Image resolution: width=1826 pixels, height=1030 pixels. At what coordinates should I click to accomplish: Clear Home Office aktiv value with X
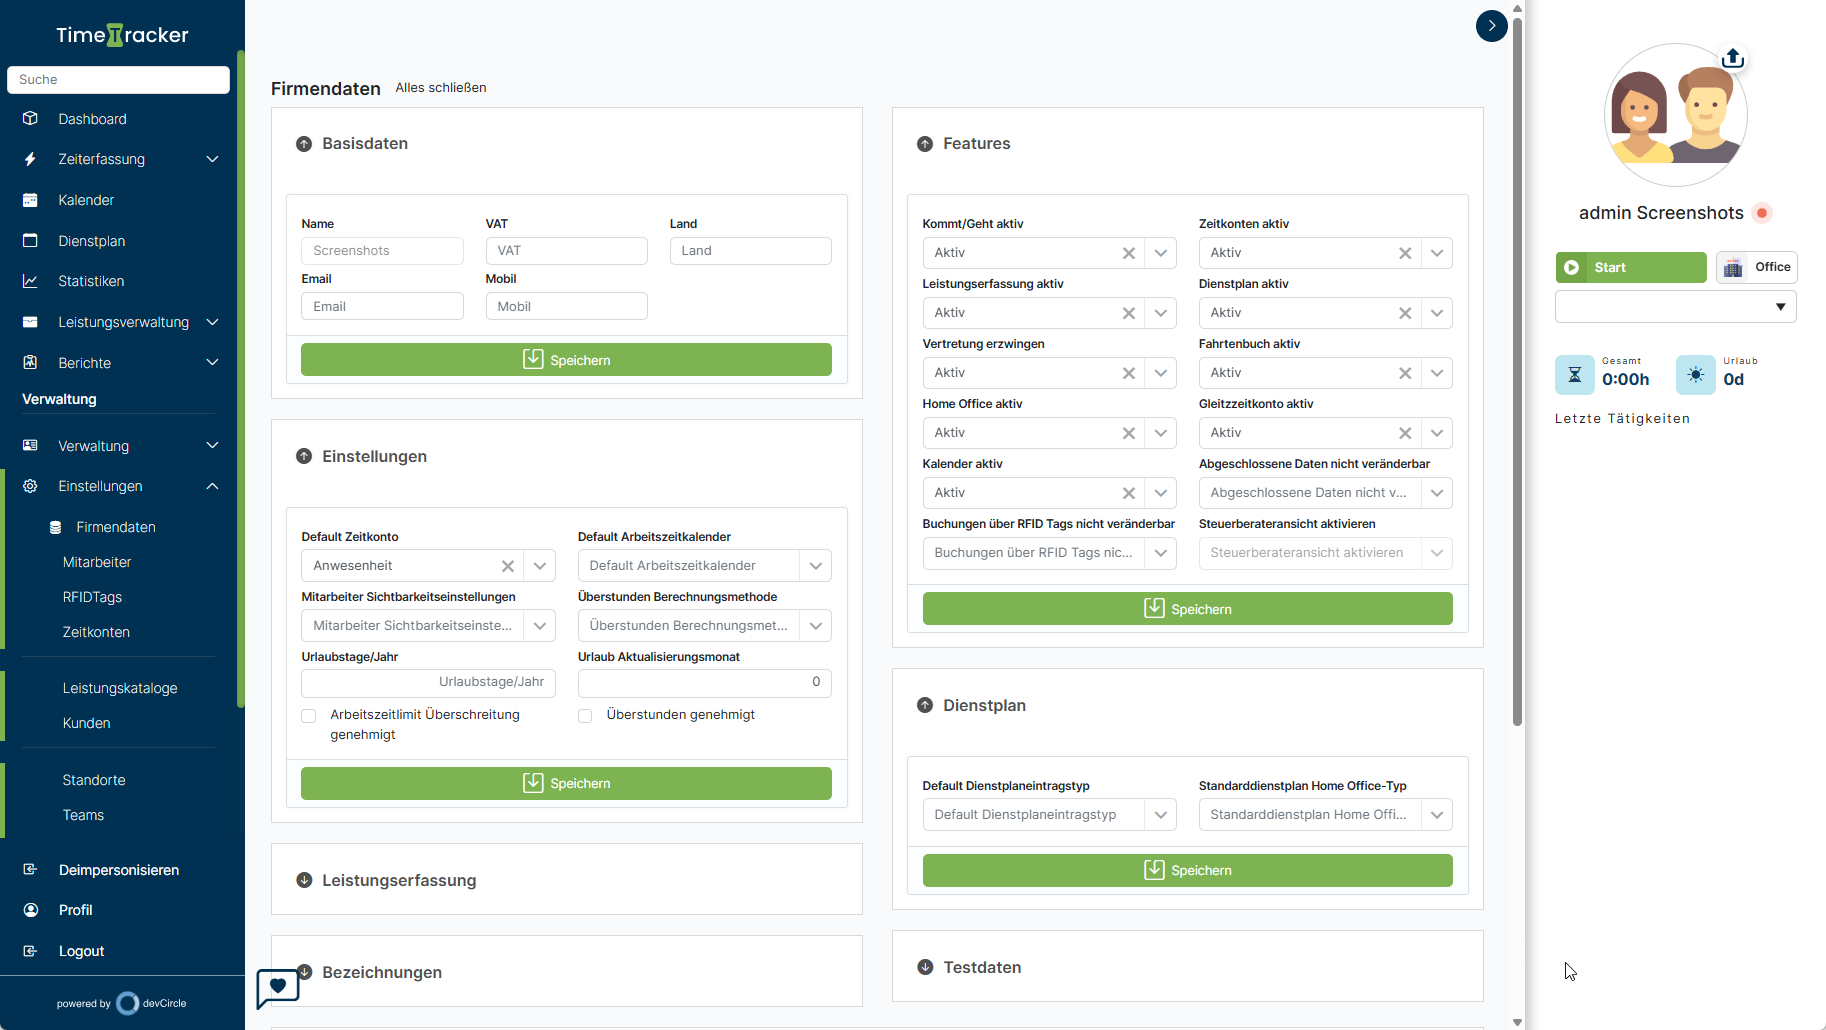[x=1128, y=433]
